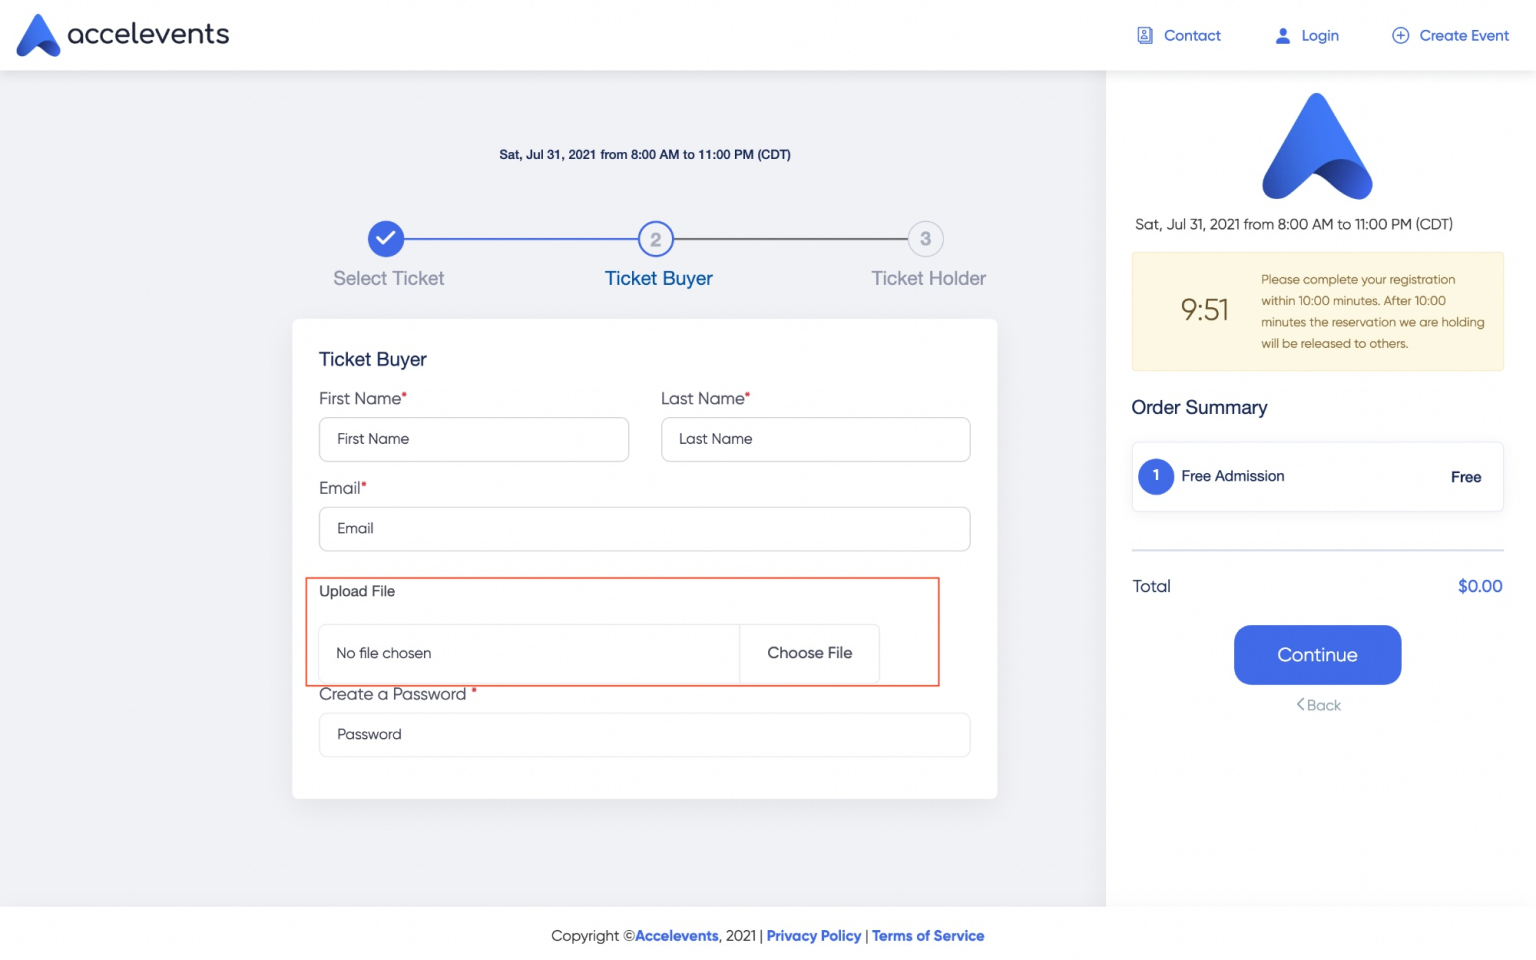The width and height of the screenshot is (1536, 960).
Task: Click the Accelevents logo in the header
Action: click(122, 35)
